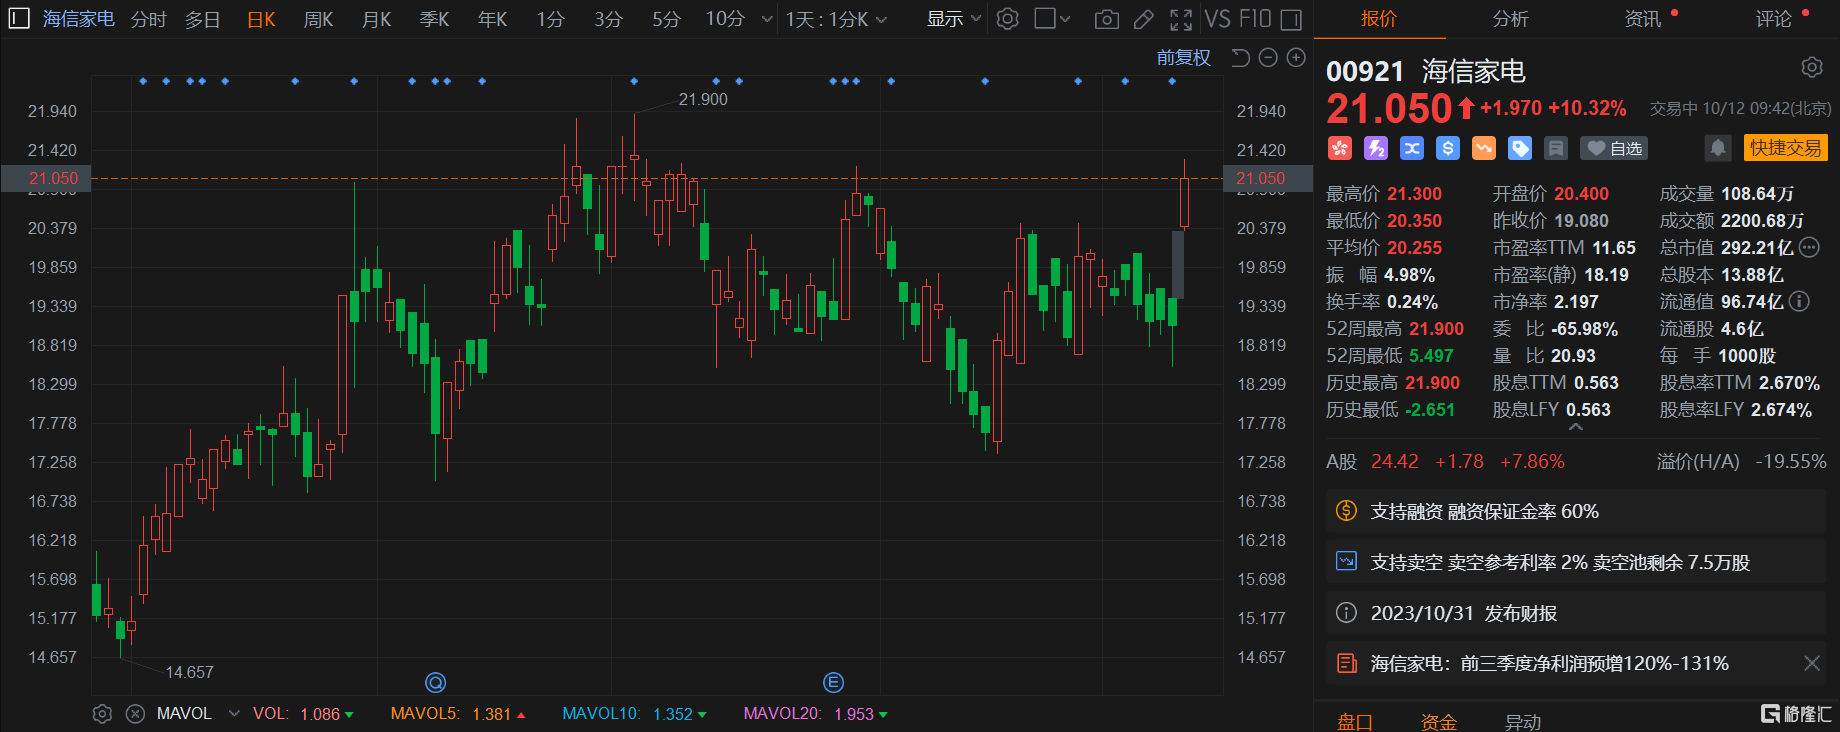The image size is (1840, 732).
Task: Expand the 显示 display dropdown
Action: click(953, 19)
